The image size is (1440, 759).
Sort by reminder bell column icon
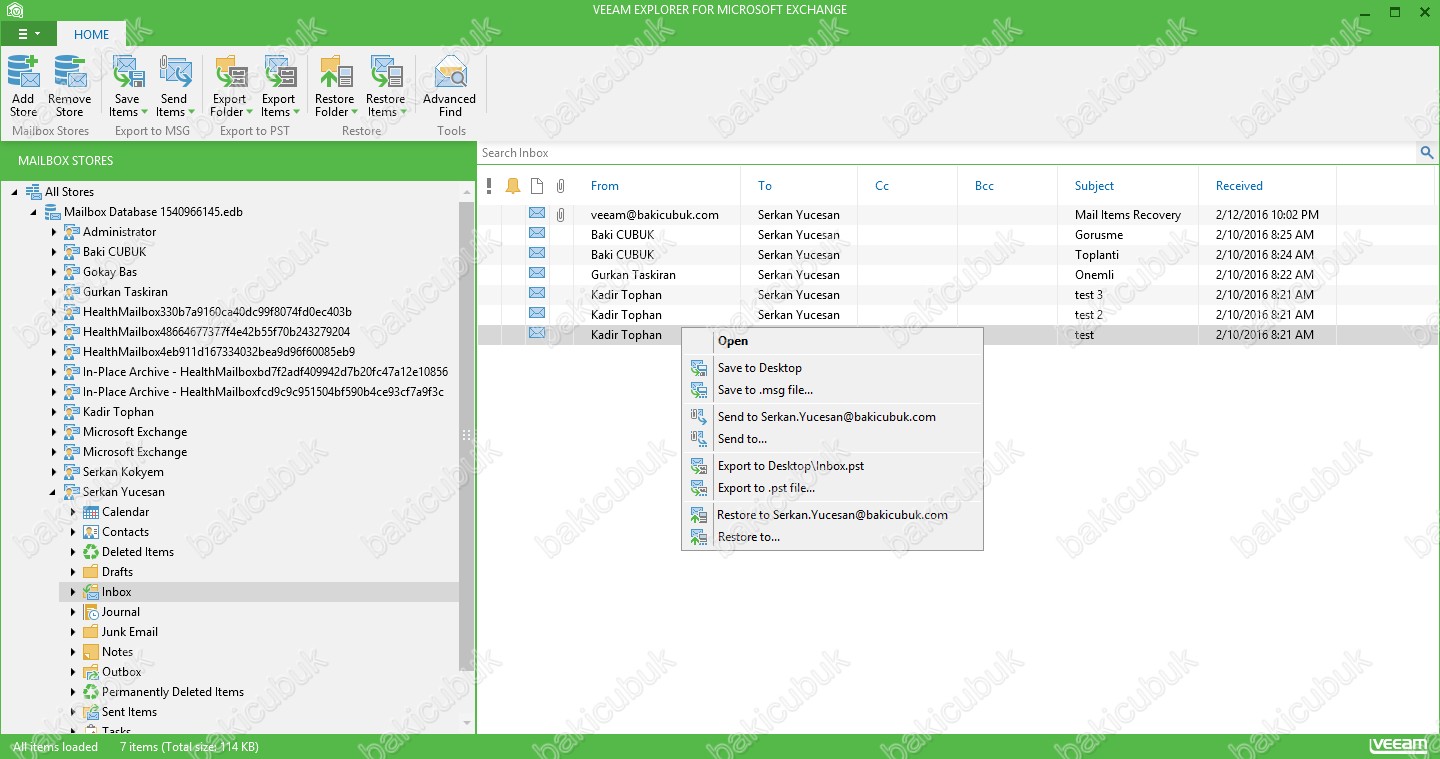tap(513, 186)
